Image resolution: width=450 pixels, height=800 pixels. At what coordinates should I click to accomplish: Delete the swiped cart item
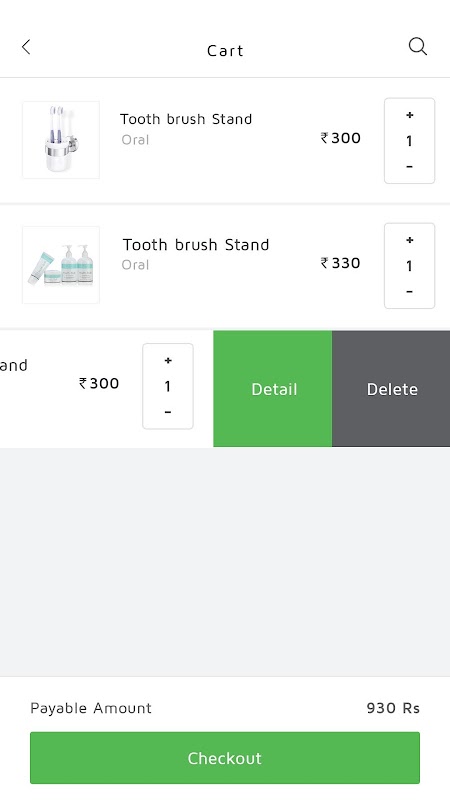[391, 389]
